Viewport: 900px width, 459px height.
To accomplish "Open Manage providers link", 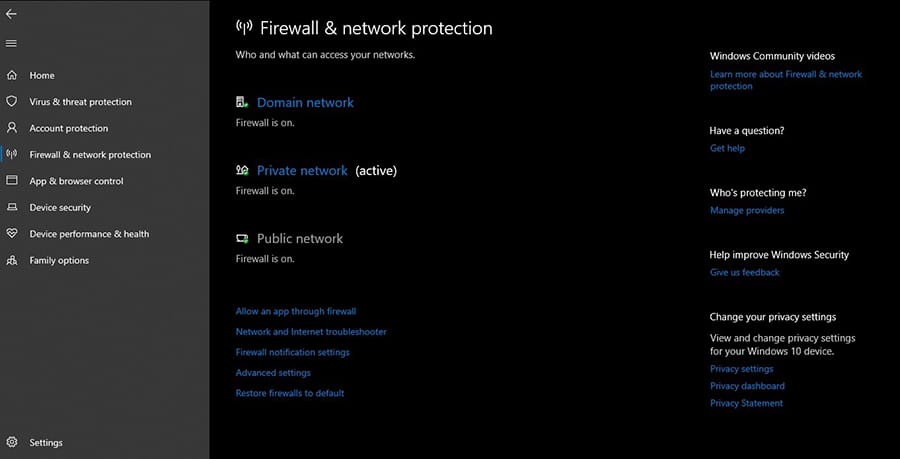I will [x=747, y=211].
